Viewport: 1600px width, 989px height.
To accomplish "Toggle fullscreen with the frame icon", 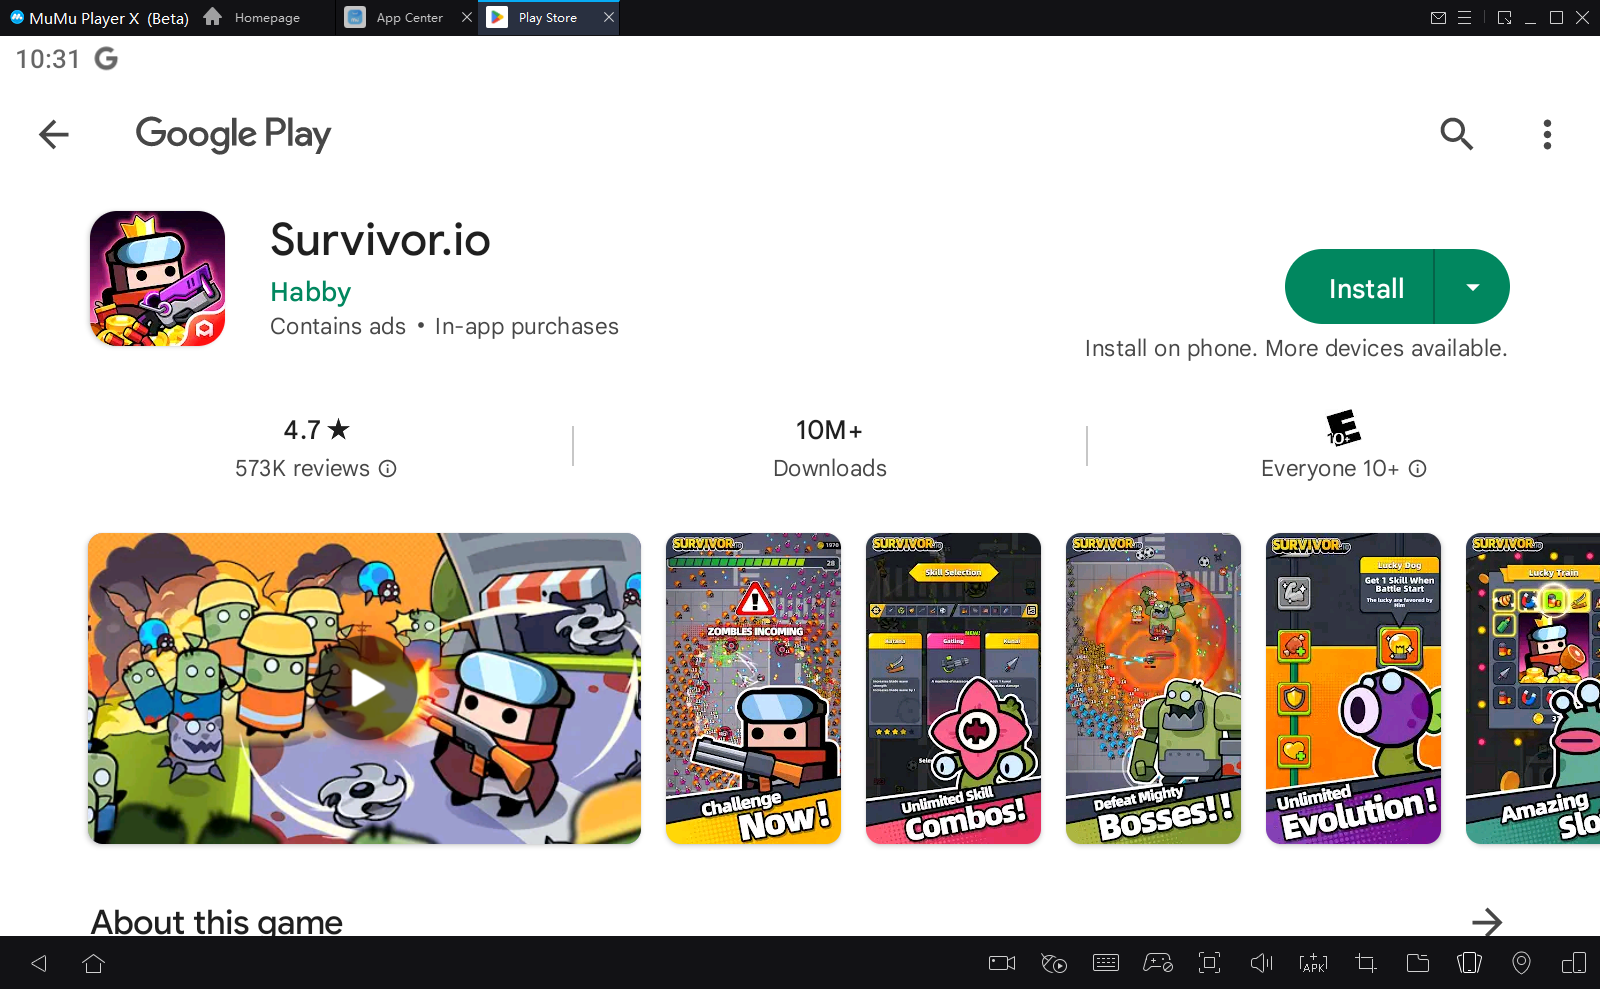I will (x=1210, y=963).
